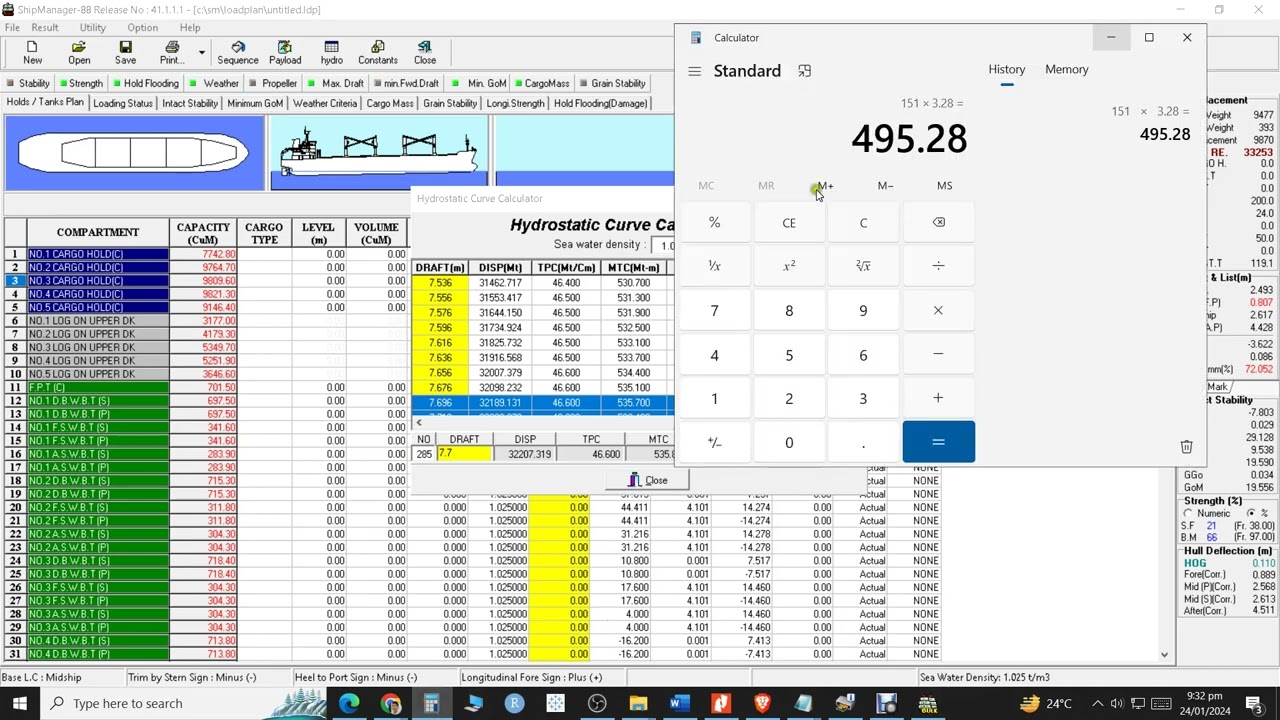
Task: Click the M+ memory add button
Action: [x=825, y=186]
